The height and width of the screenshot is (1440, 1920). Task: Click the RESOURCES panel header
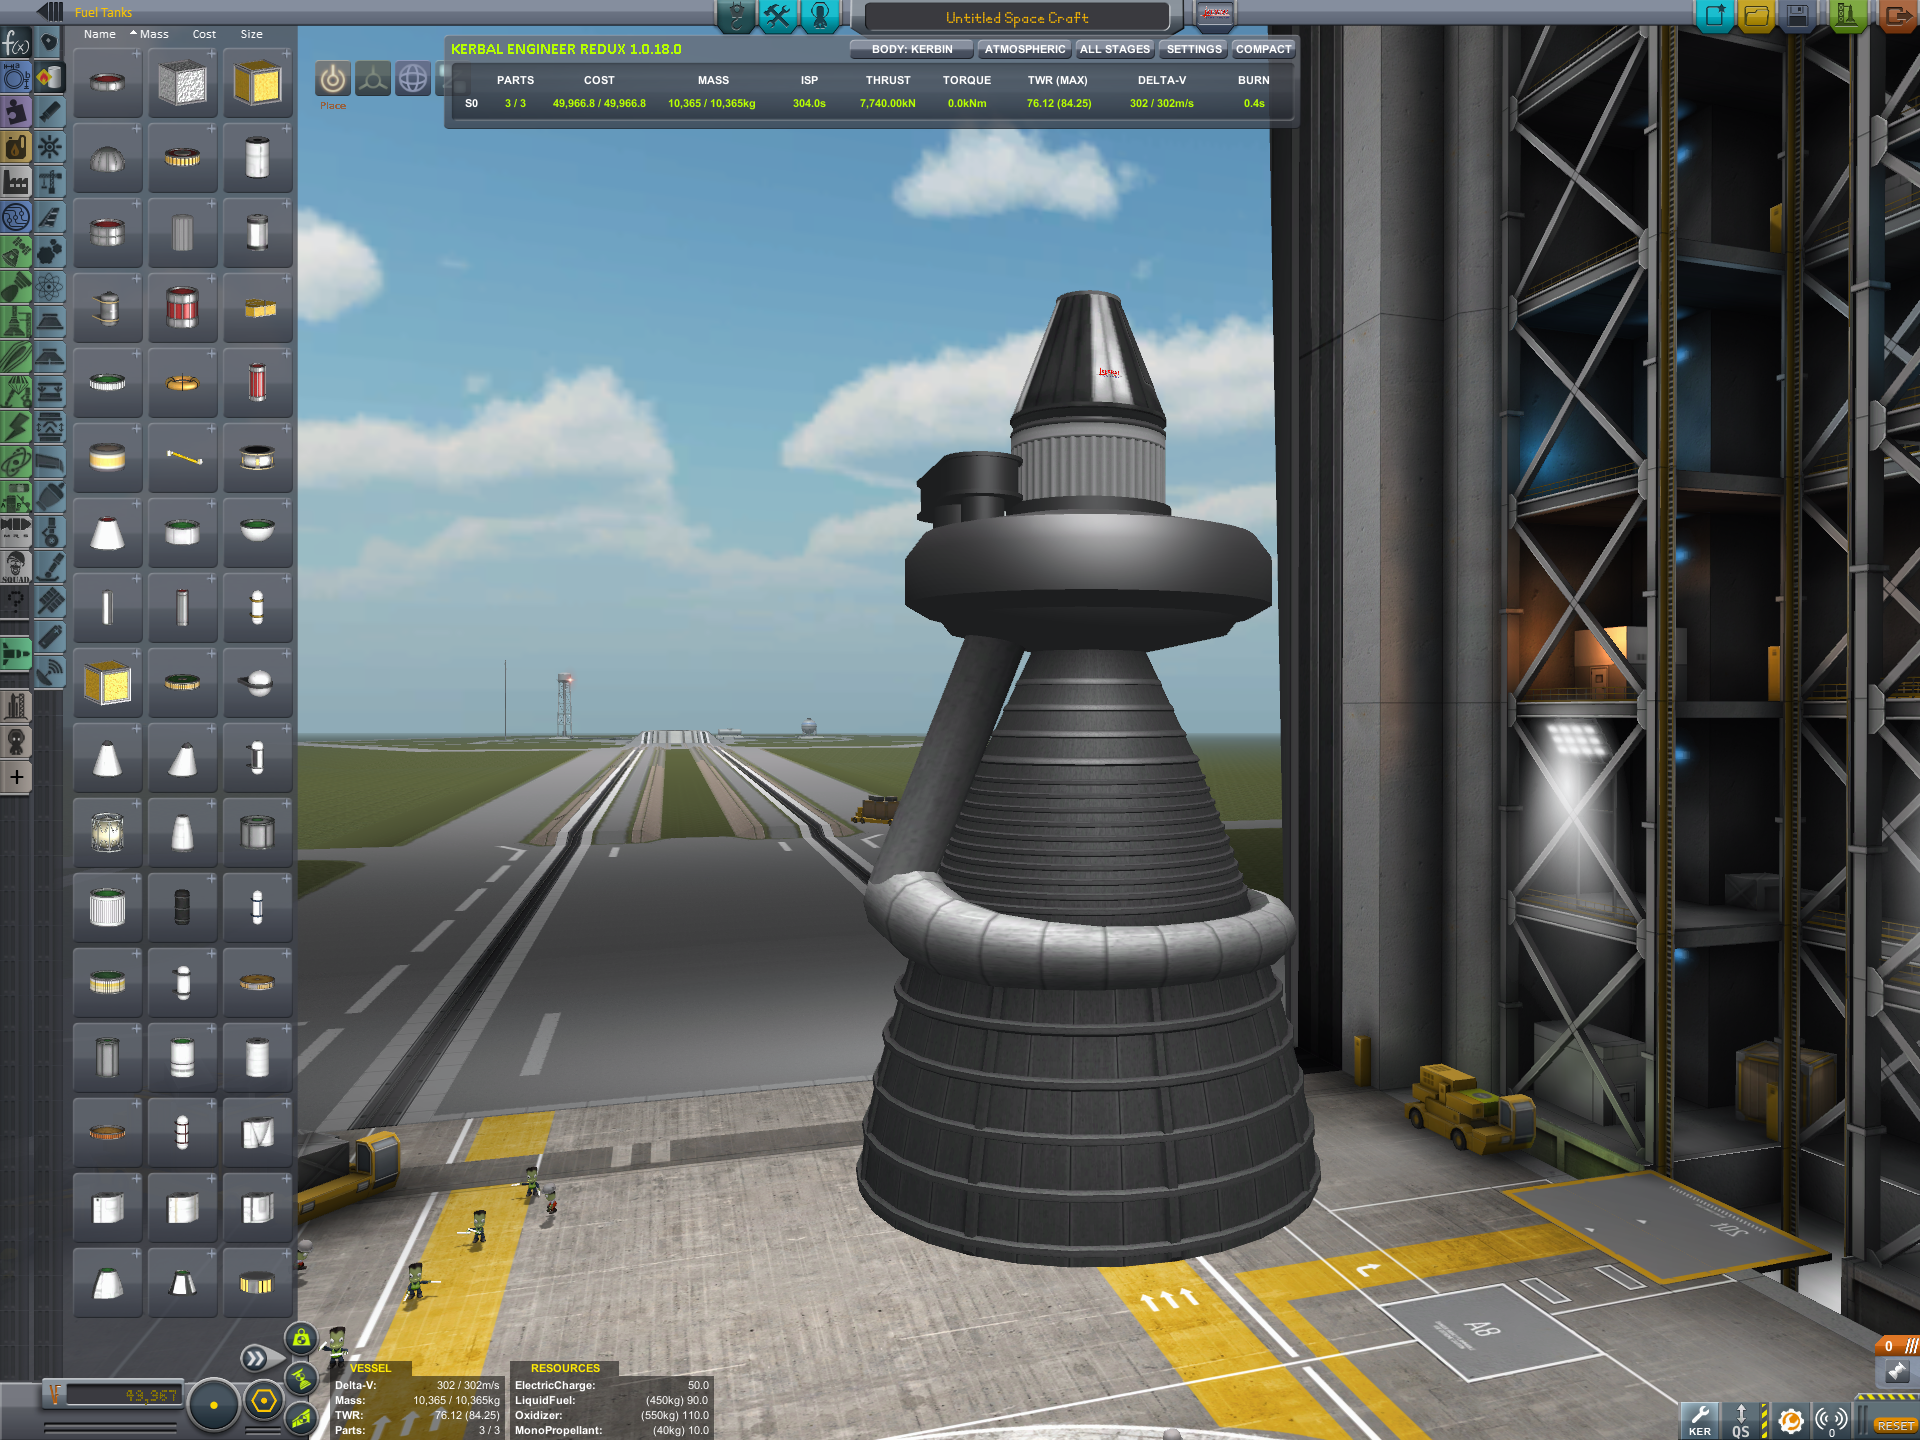(565, 1368)
